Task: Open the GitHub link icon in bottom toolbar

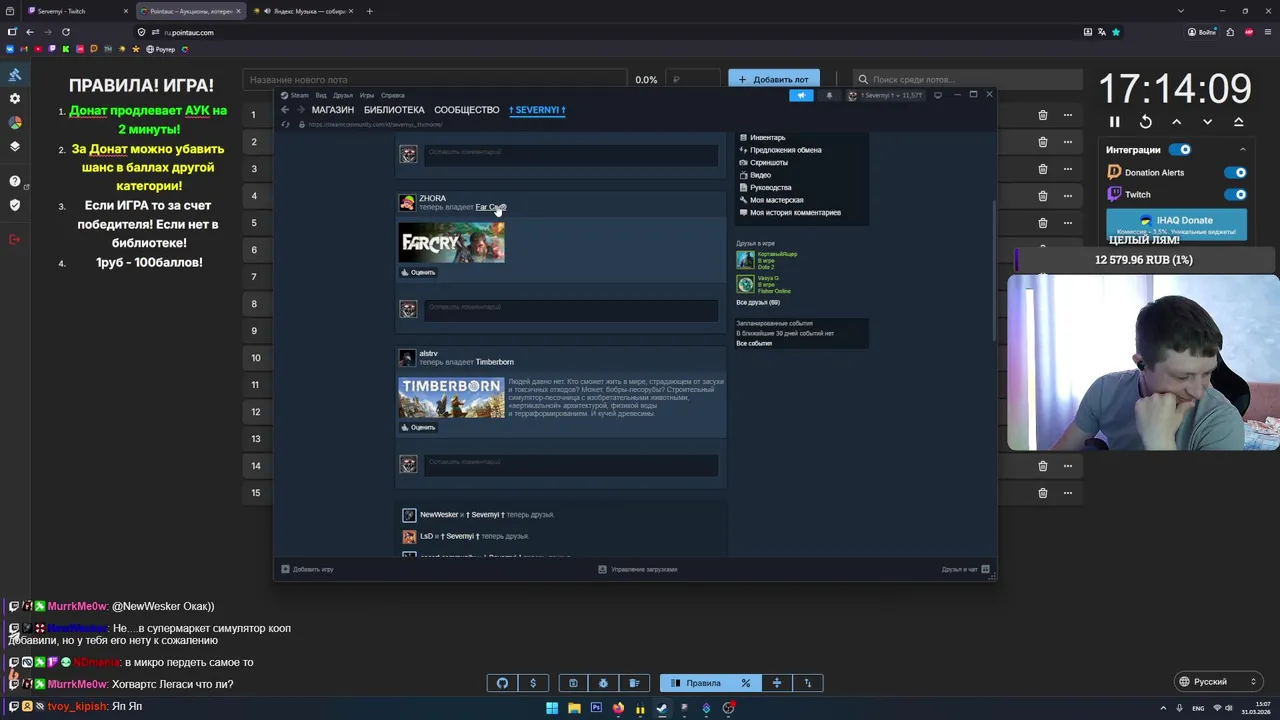Action: tap(503, 683)
